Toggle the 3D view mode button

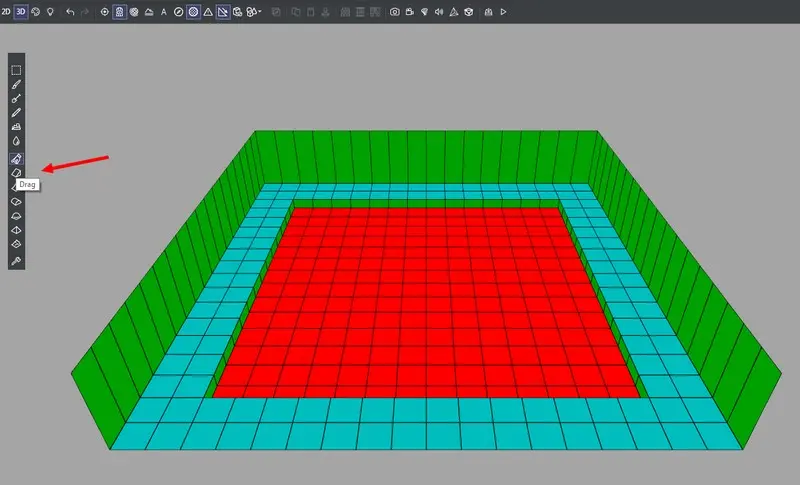pos(21,12)
